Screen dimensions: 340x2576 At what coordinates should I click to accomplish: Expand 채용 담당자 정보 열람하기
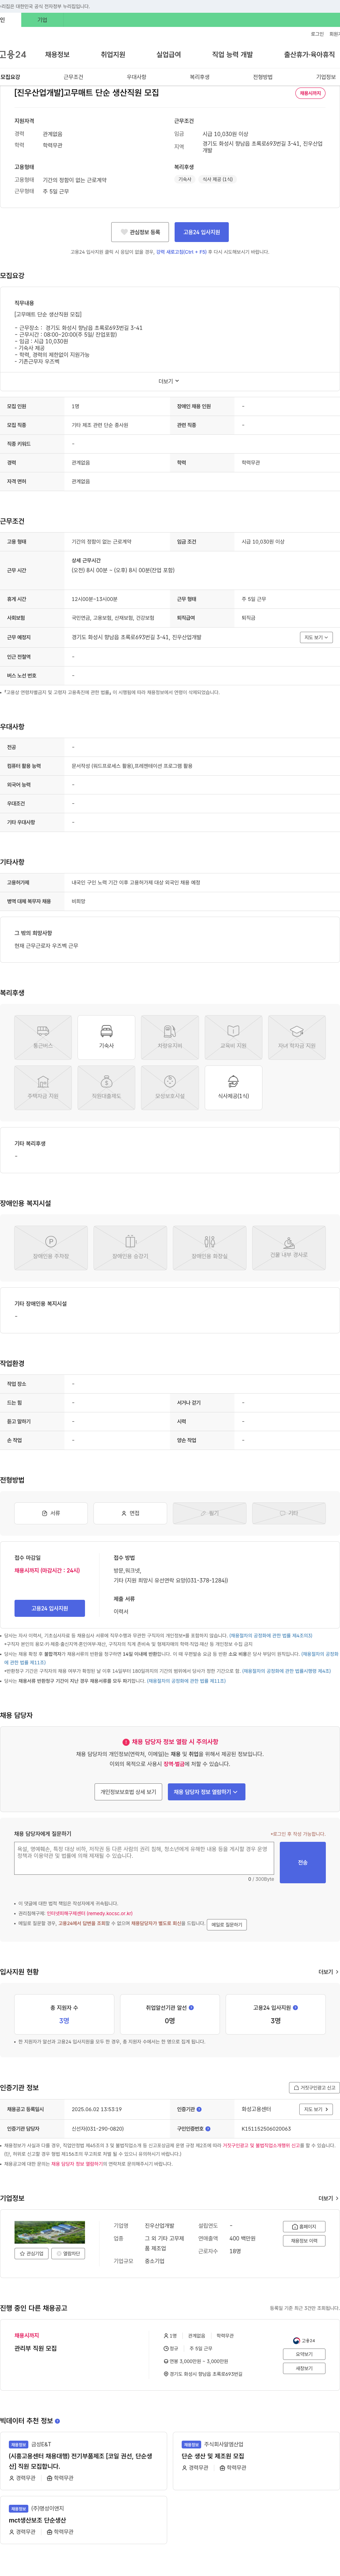tap(206, 1792)
